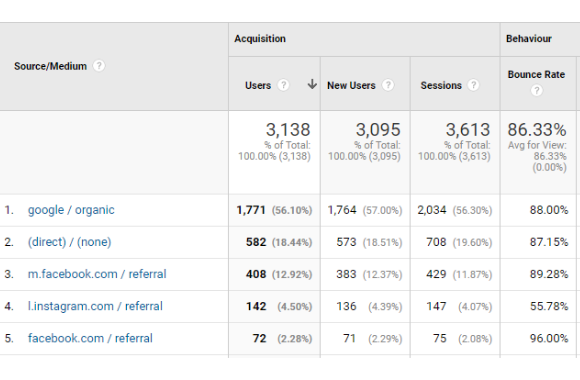Select the 55.78% bounce rate cell
This screenshot has width=580, height=380.
[549, 306]
